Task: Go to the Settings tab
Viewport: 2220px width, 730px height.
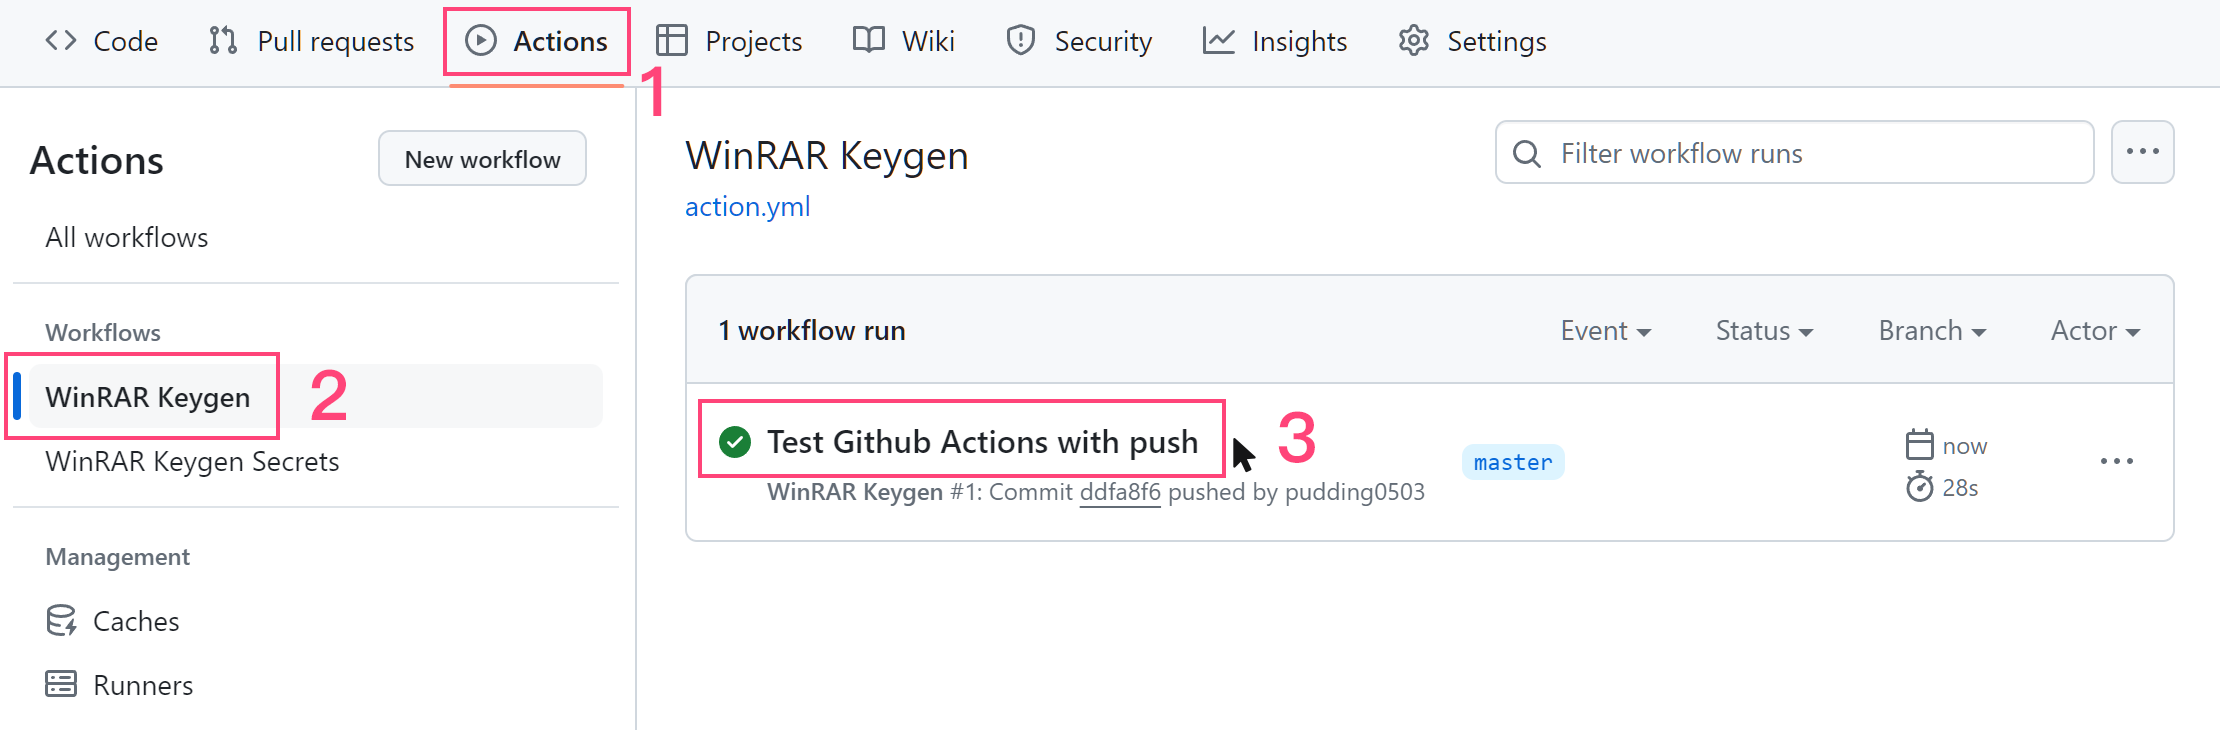Action: click(x=1472, y=41)
